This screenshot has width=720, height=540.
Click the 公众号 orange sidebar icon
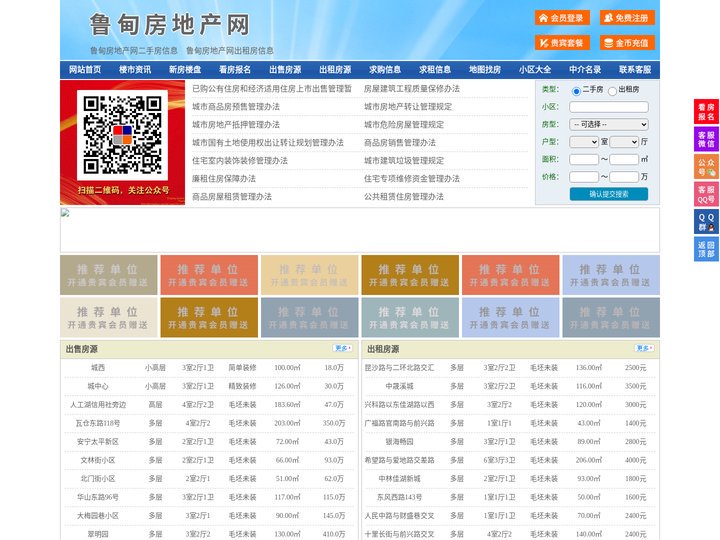point(706,167)
